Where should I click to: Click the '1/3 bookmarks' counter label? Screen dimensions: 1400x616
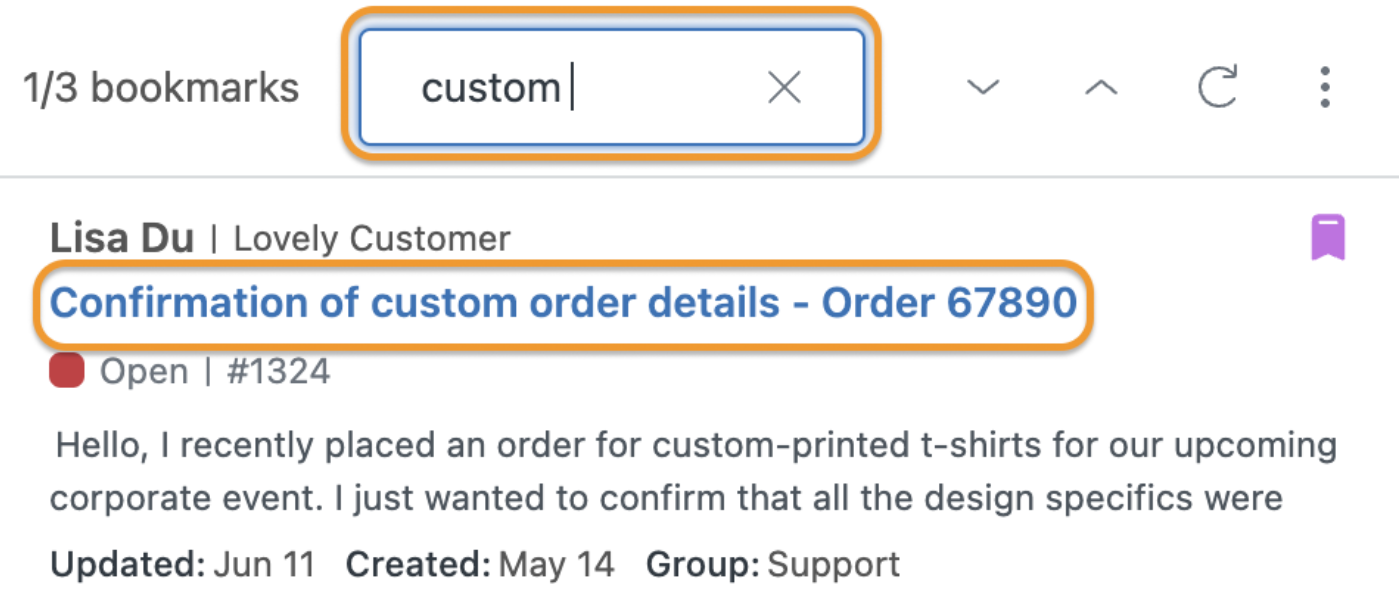pyautogui.click(x=161, y=88)
